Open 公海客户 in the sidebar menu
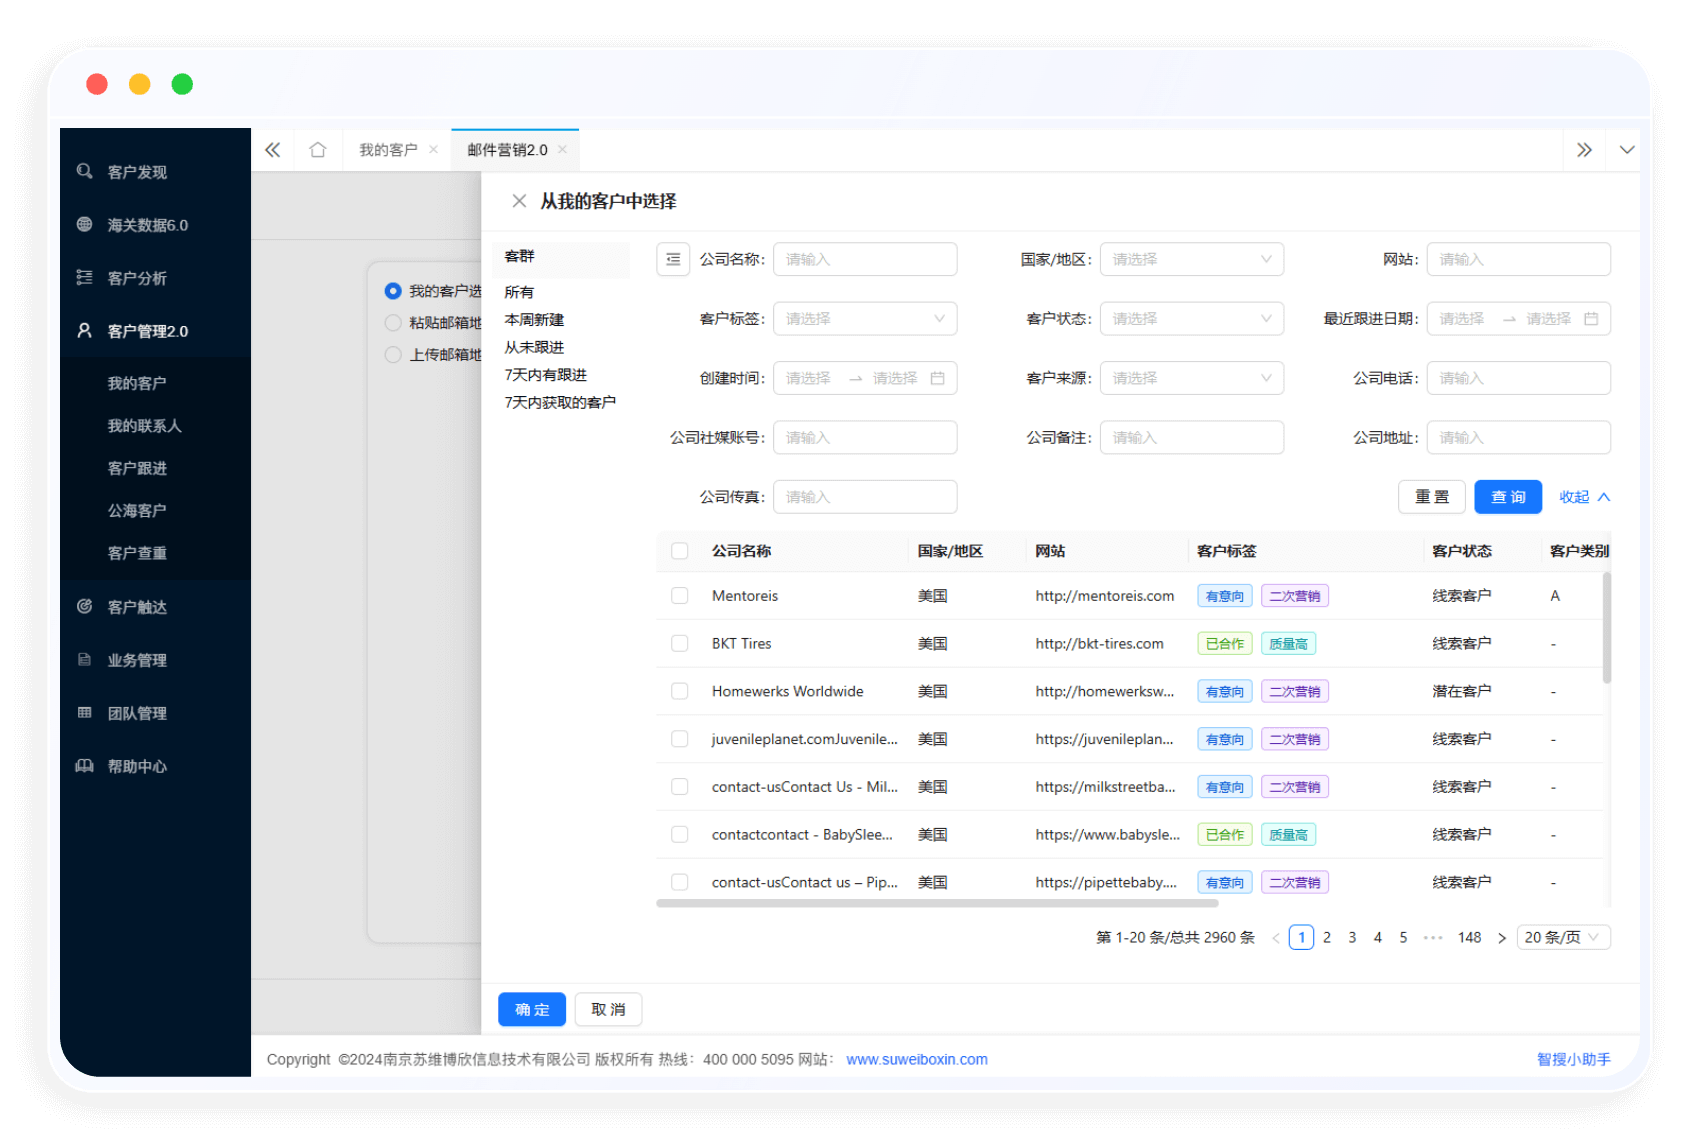 (x=137, y=511)
